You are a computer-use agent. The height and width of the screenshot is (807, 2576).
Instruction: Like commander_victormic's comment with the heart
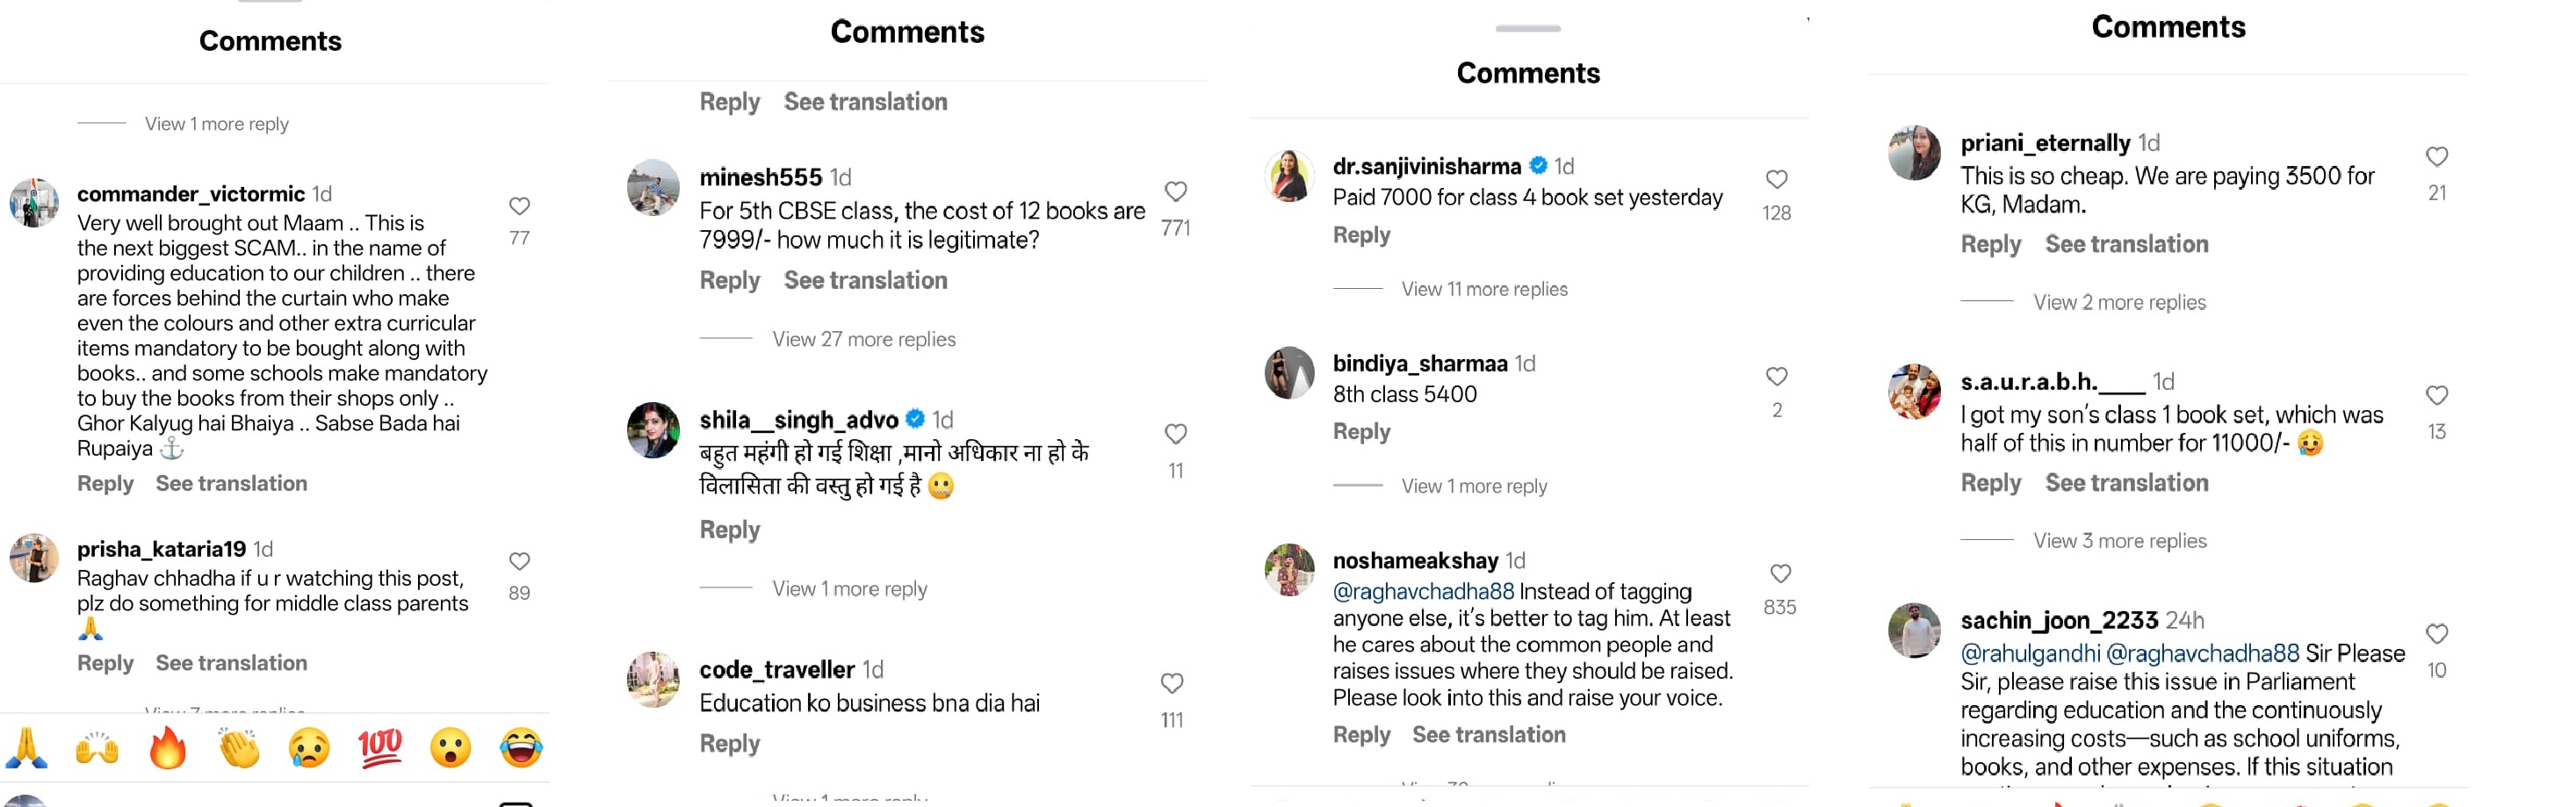point(519,206)
